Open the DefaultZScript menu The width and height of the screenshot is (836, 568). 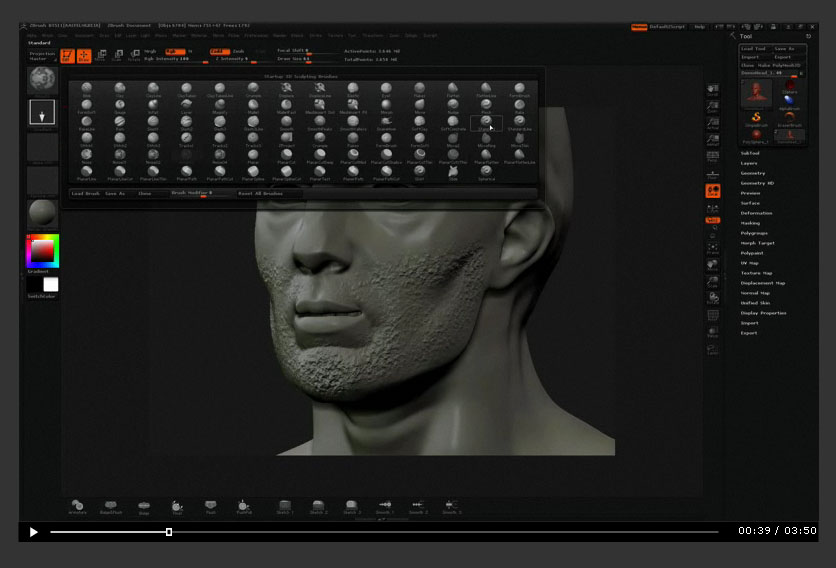669,27
